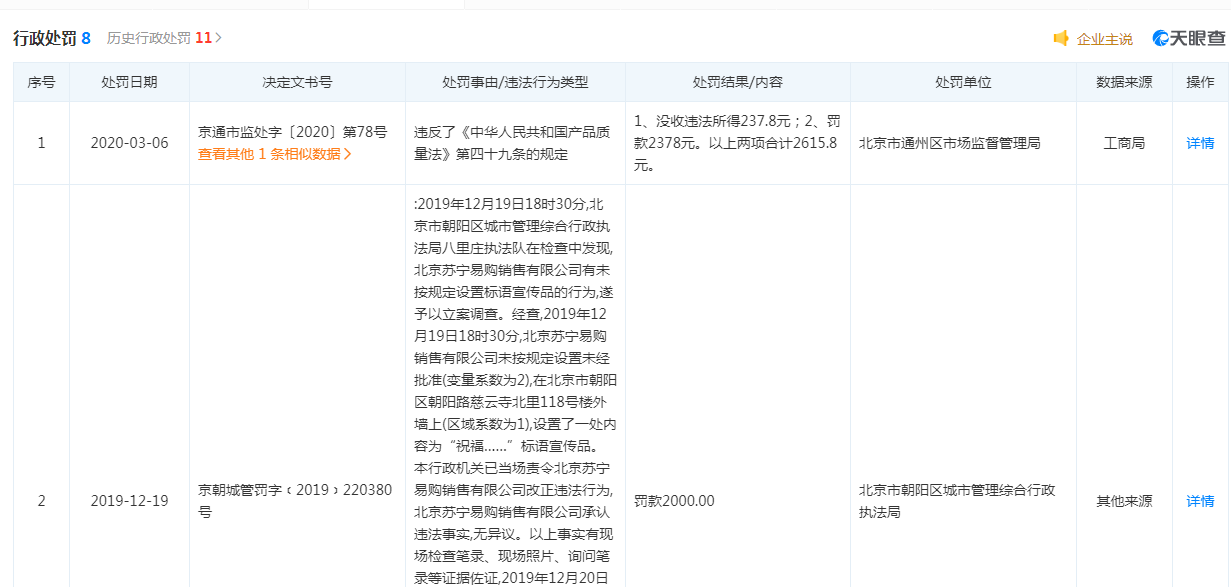Open the 历史行政处罚 11 link
Screen dimensions: 1231x587
coord(164,38)
